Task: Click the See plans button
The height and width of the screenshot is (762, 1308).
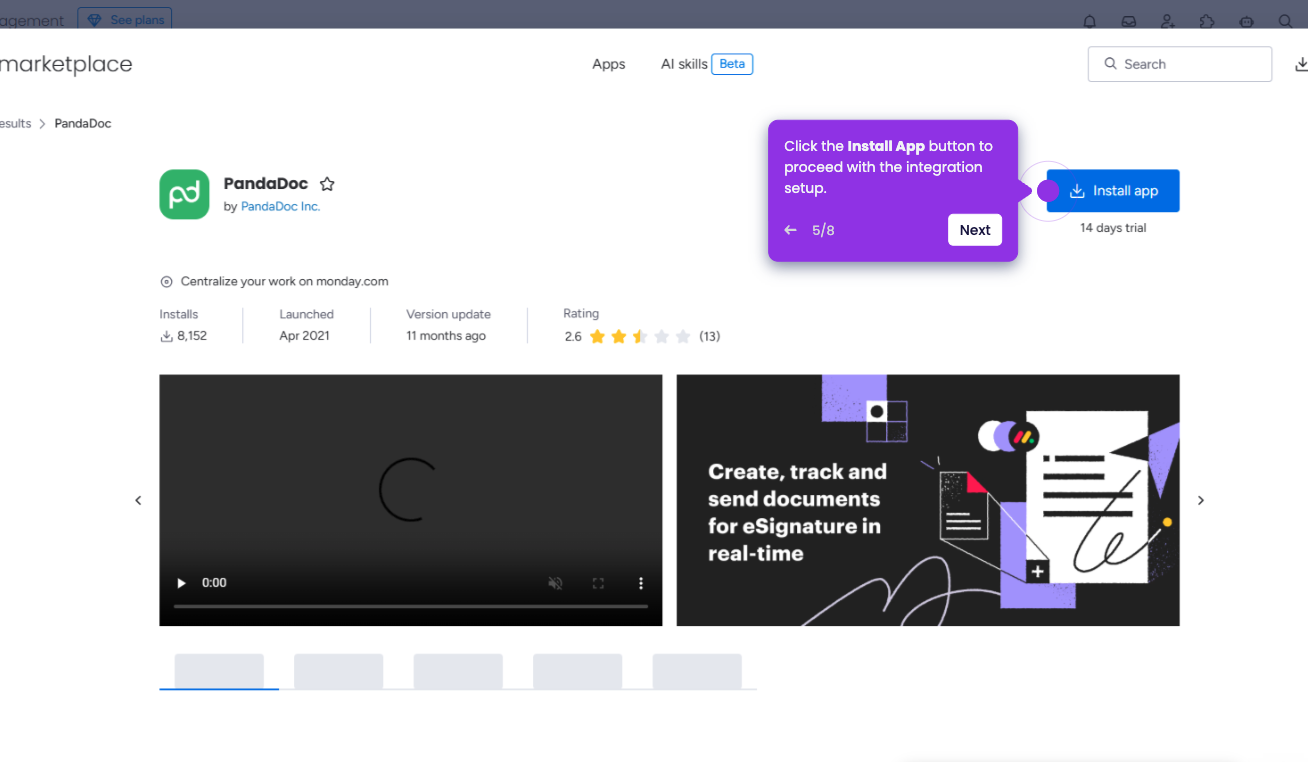Action: point(125,20)
